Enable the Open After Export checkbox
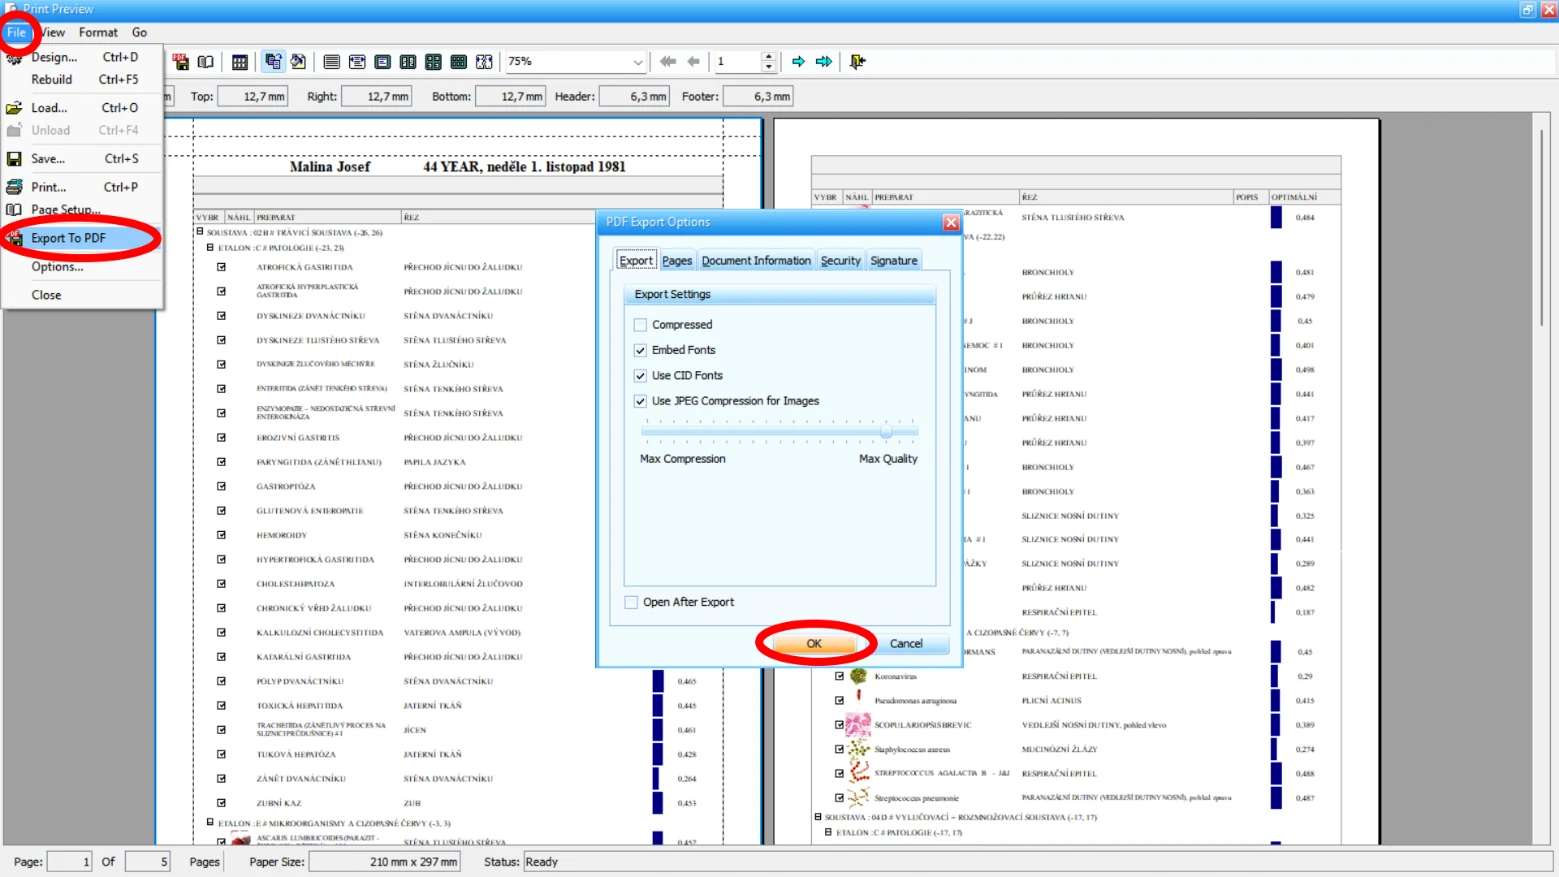Image resolution: width=1559 pixels, height=877 pixels. click(x=631, y=602)
